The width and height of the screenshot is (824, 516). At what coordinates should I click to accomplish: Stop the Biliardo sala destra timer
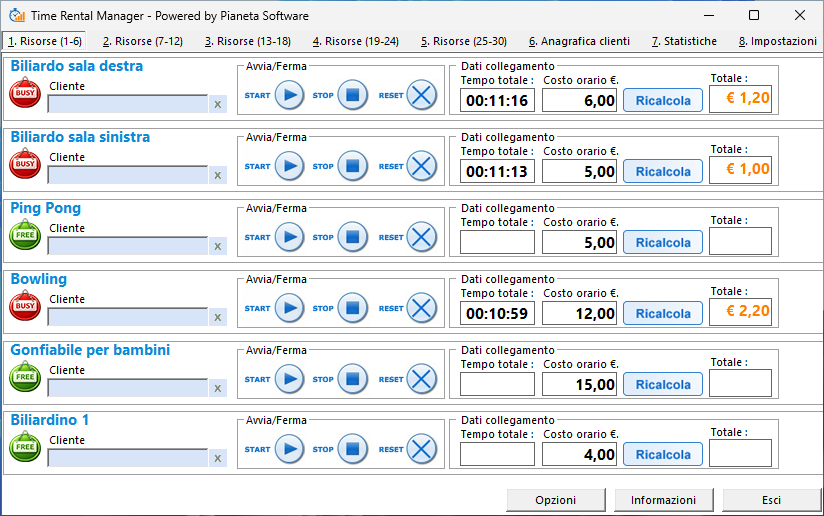(x=352, y=95)
